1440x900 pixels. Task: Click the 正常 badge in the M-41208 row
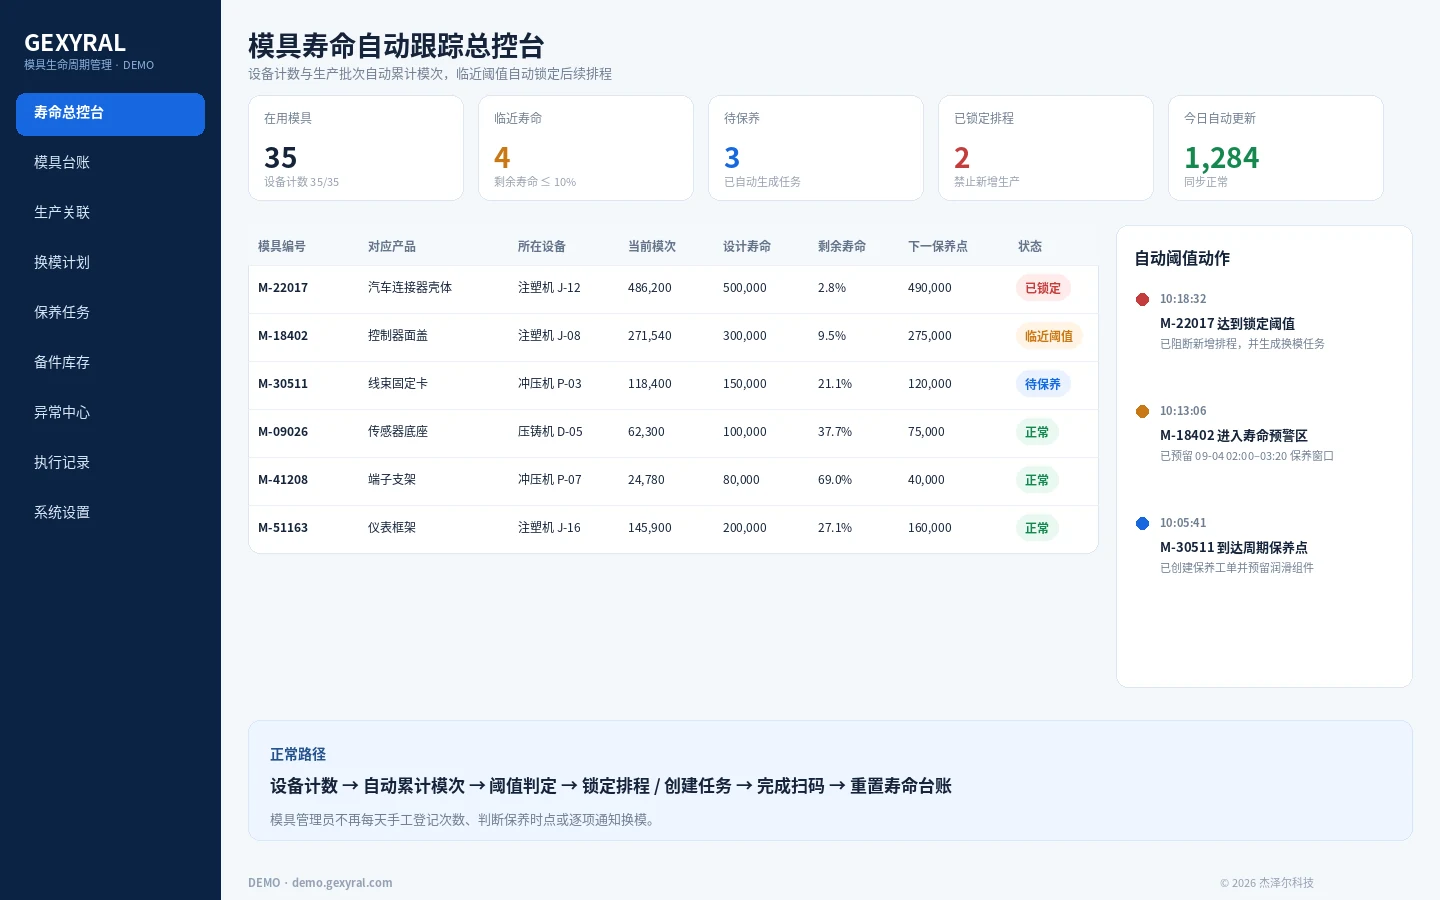click(1037, 480)
